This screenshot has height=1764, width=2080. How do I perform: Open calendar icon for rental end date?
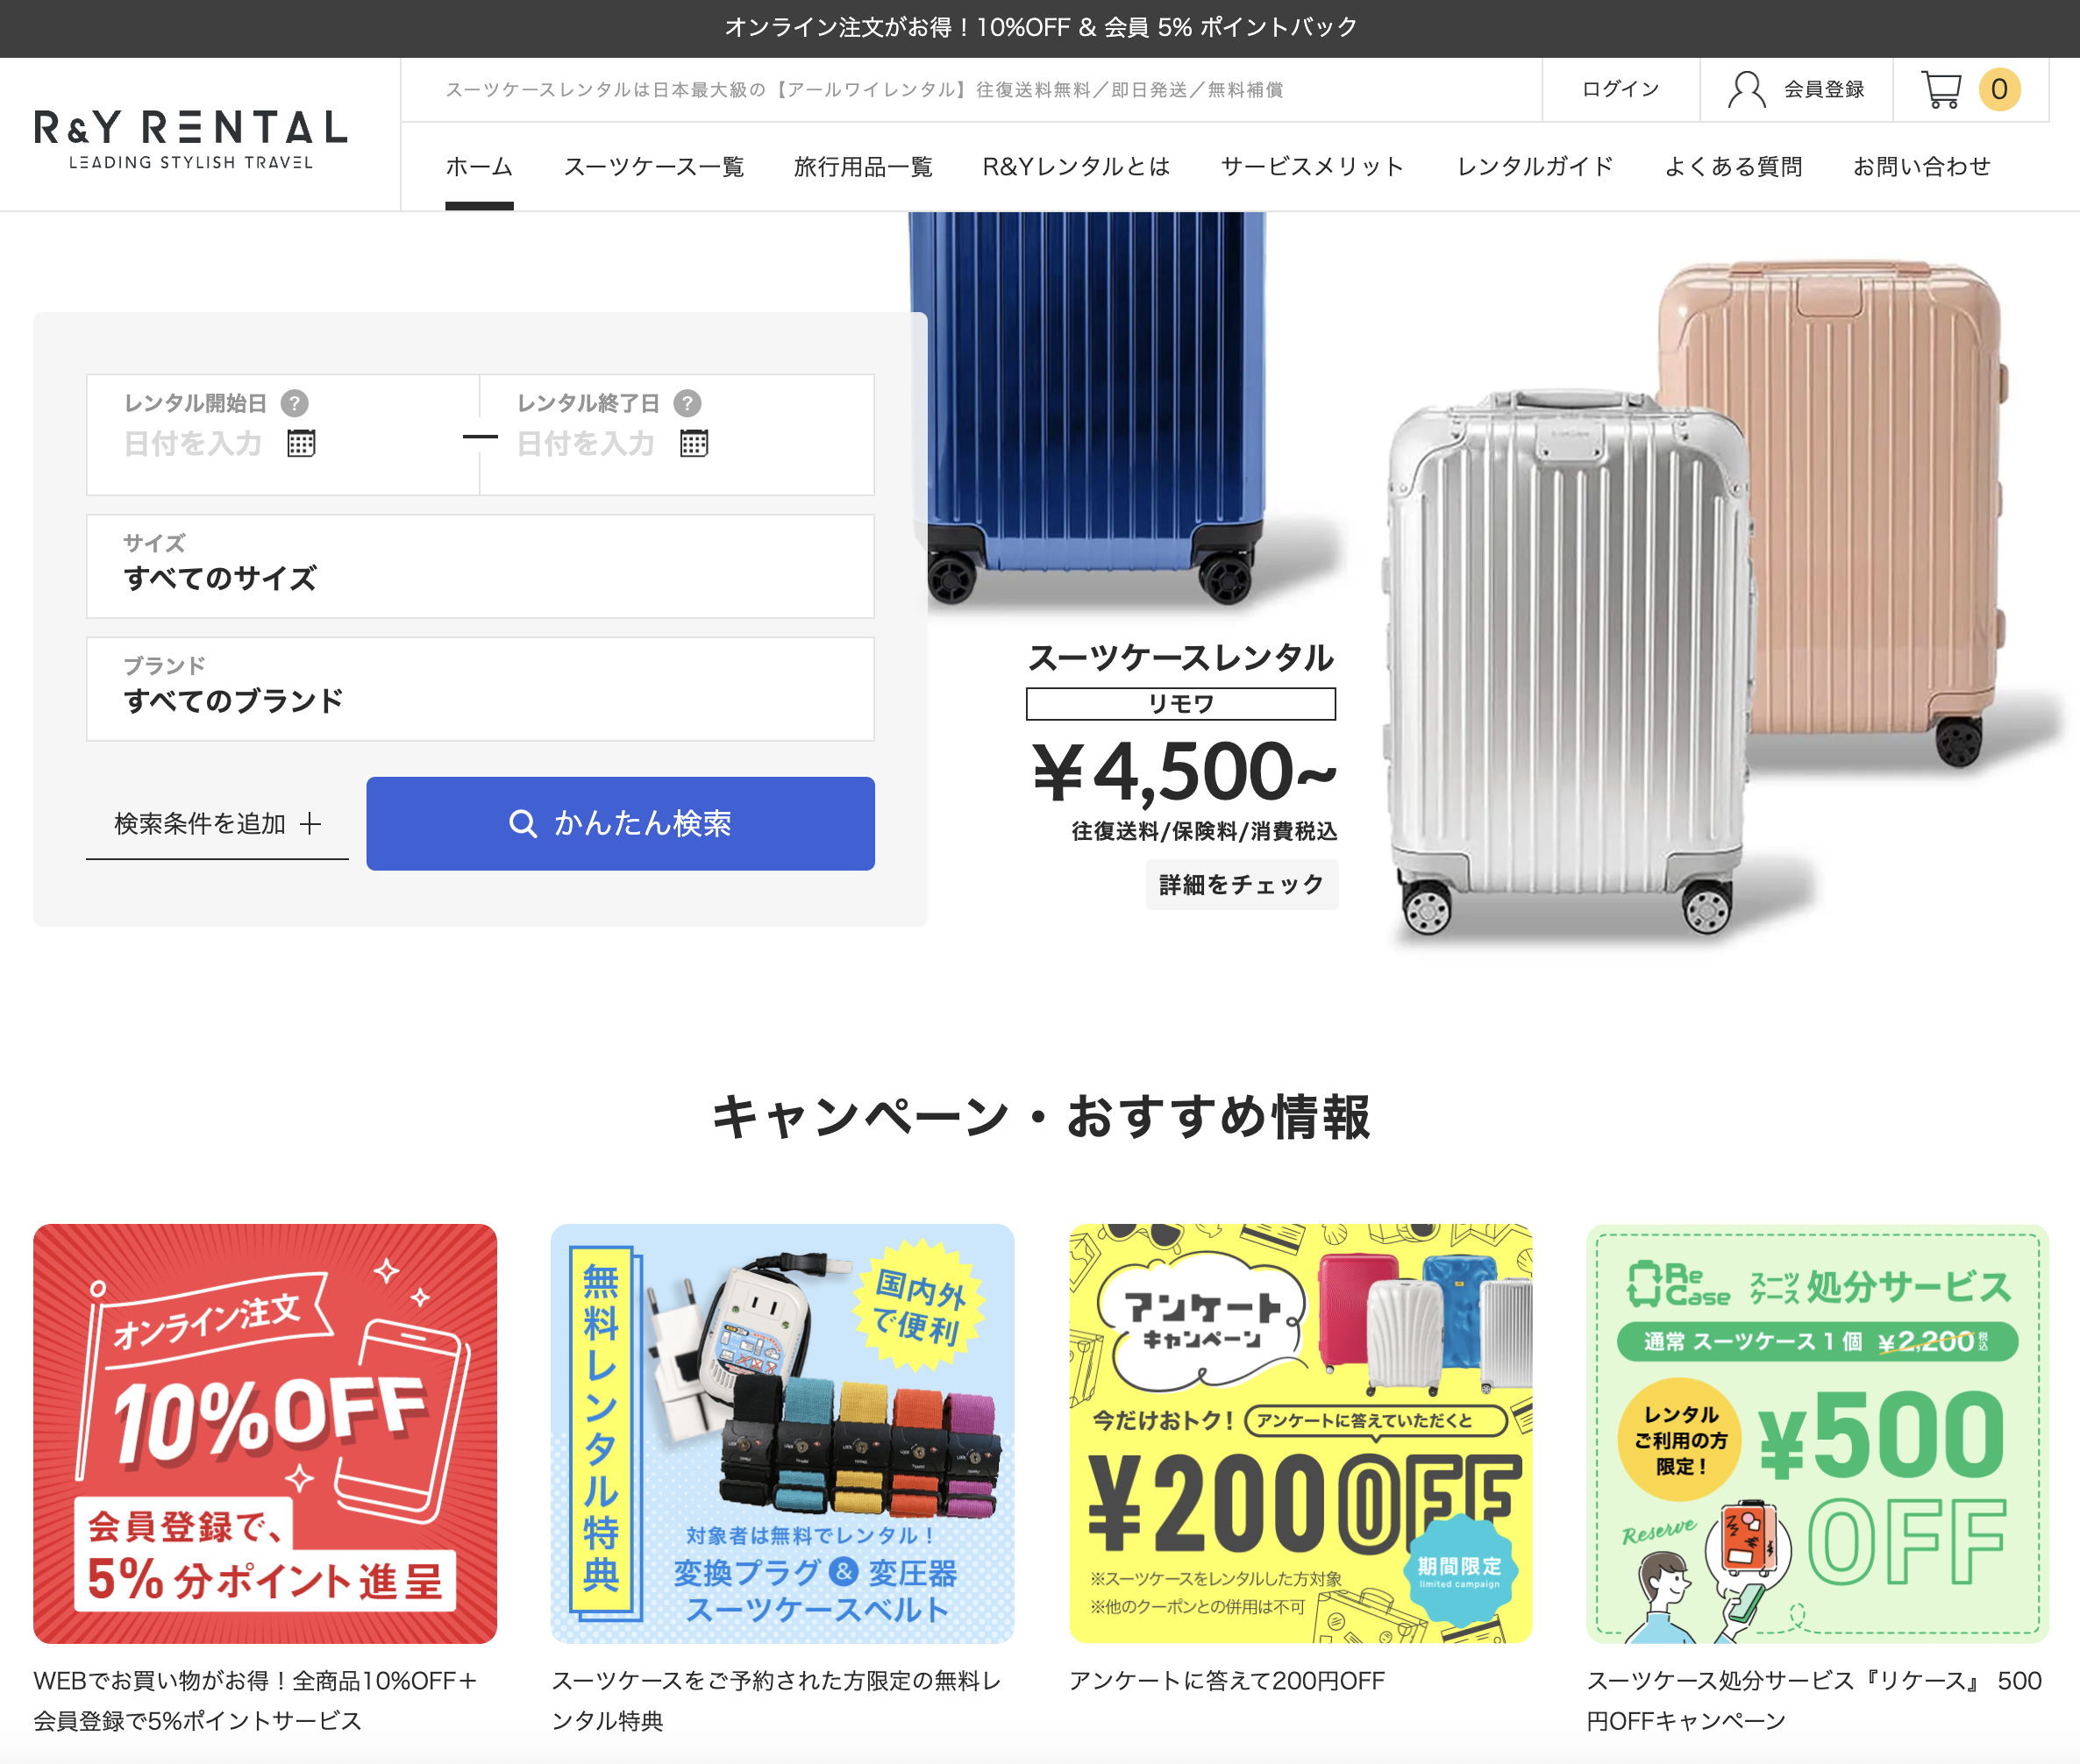pos(694,443)
